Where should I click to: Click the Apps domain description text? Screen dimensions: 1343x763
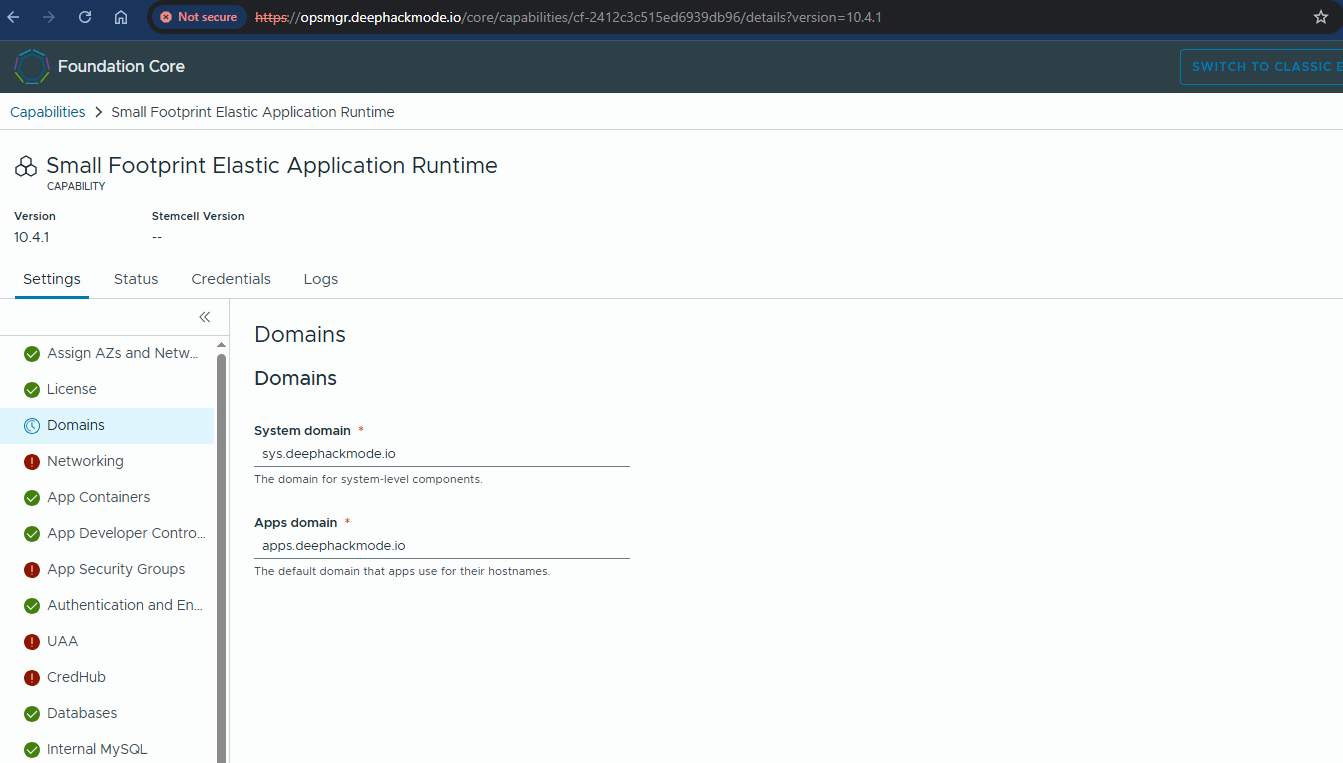(x=402, y=571)
